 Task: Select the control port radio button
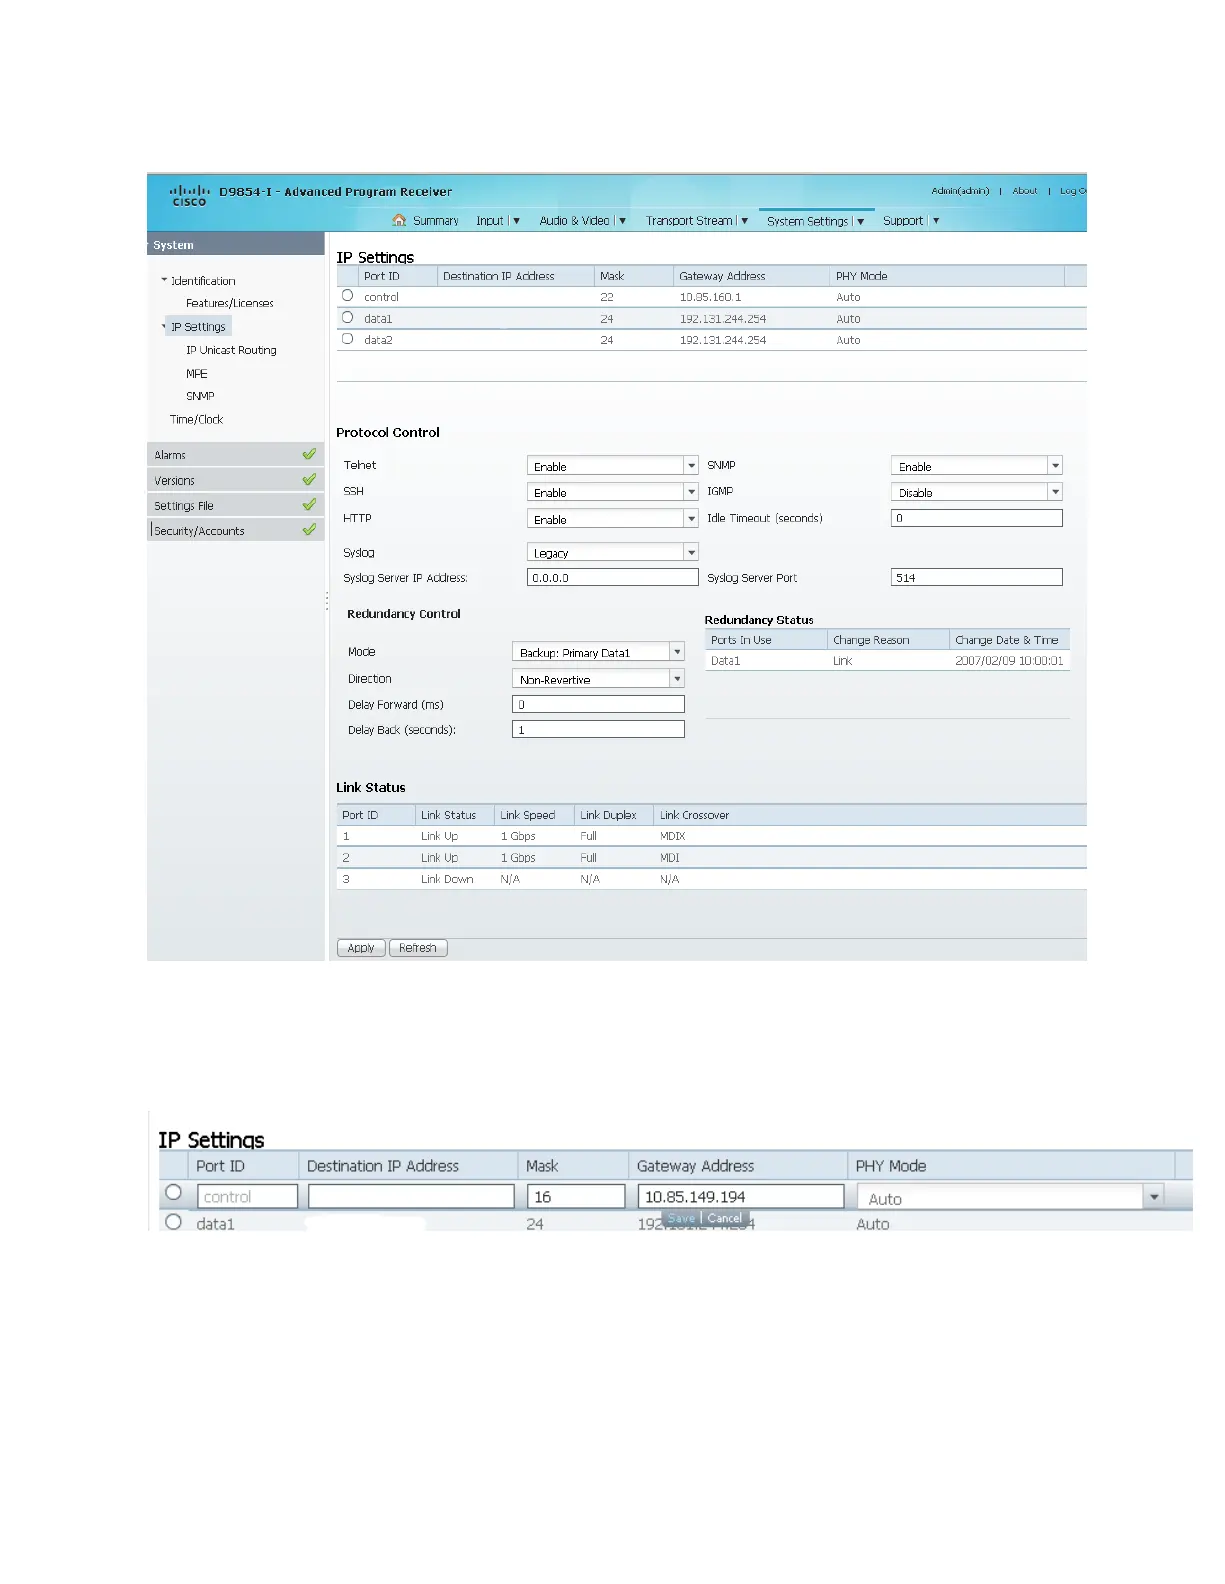pos(347,296)
